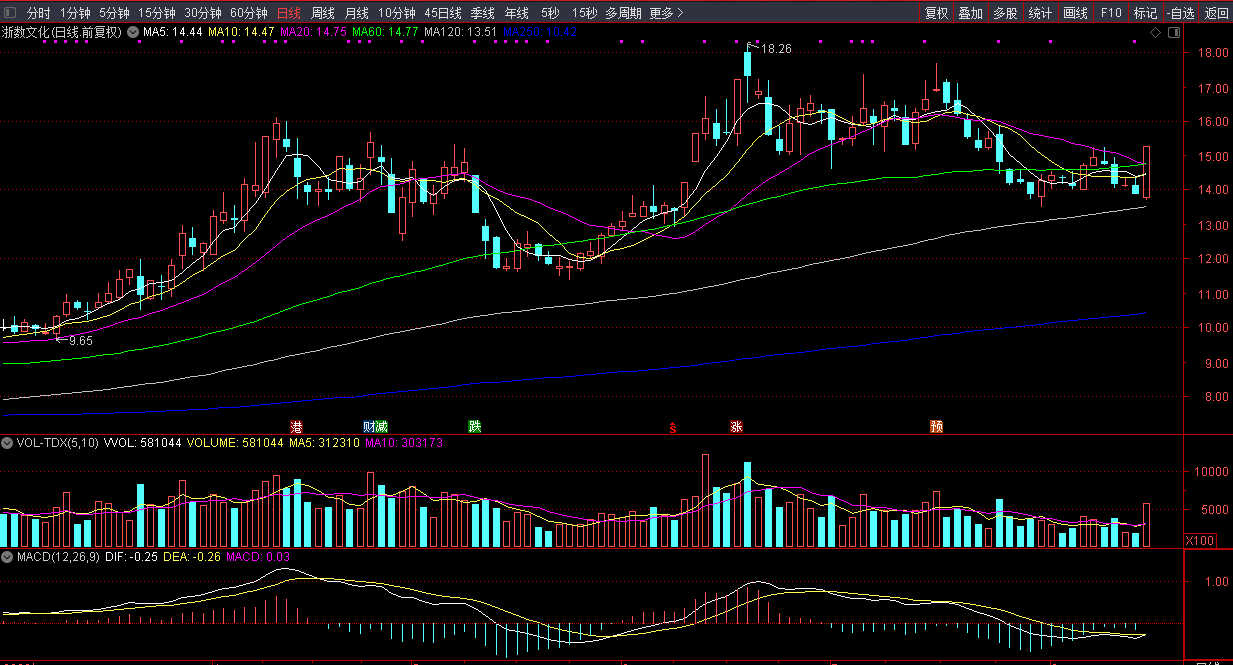1233x665 pixels.
Task: Click the 复权 adjustment button
Action: [936, 13]
